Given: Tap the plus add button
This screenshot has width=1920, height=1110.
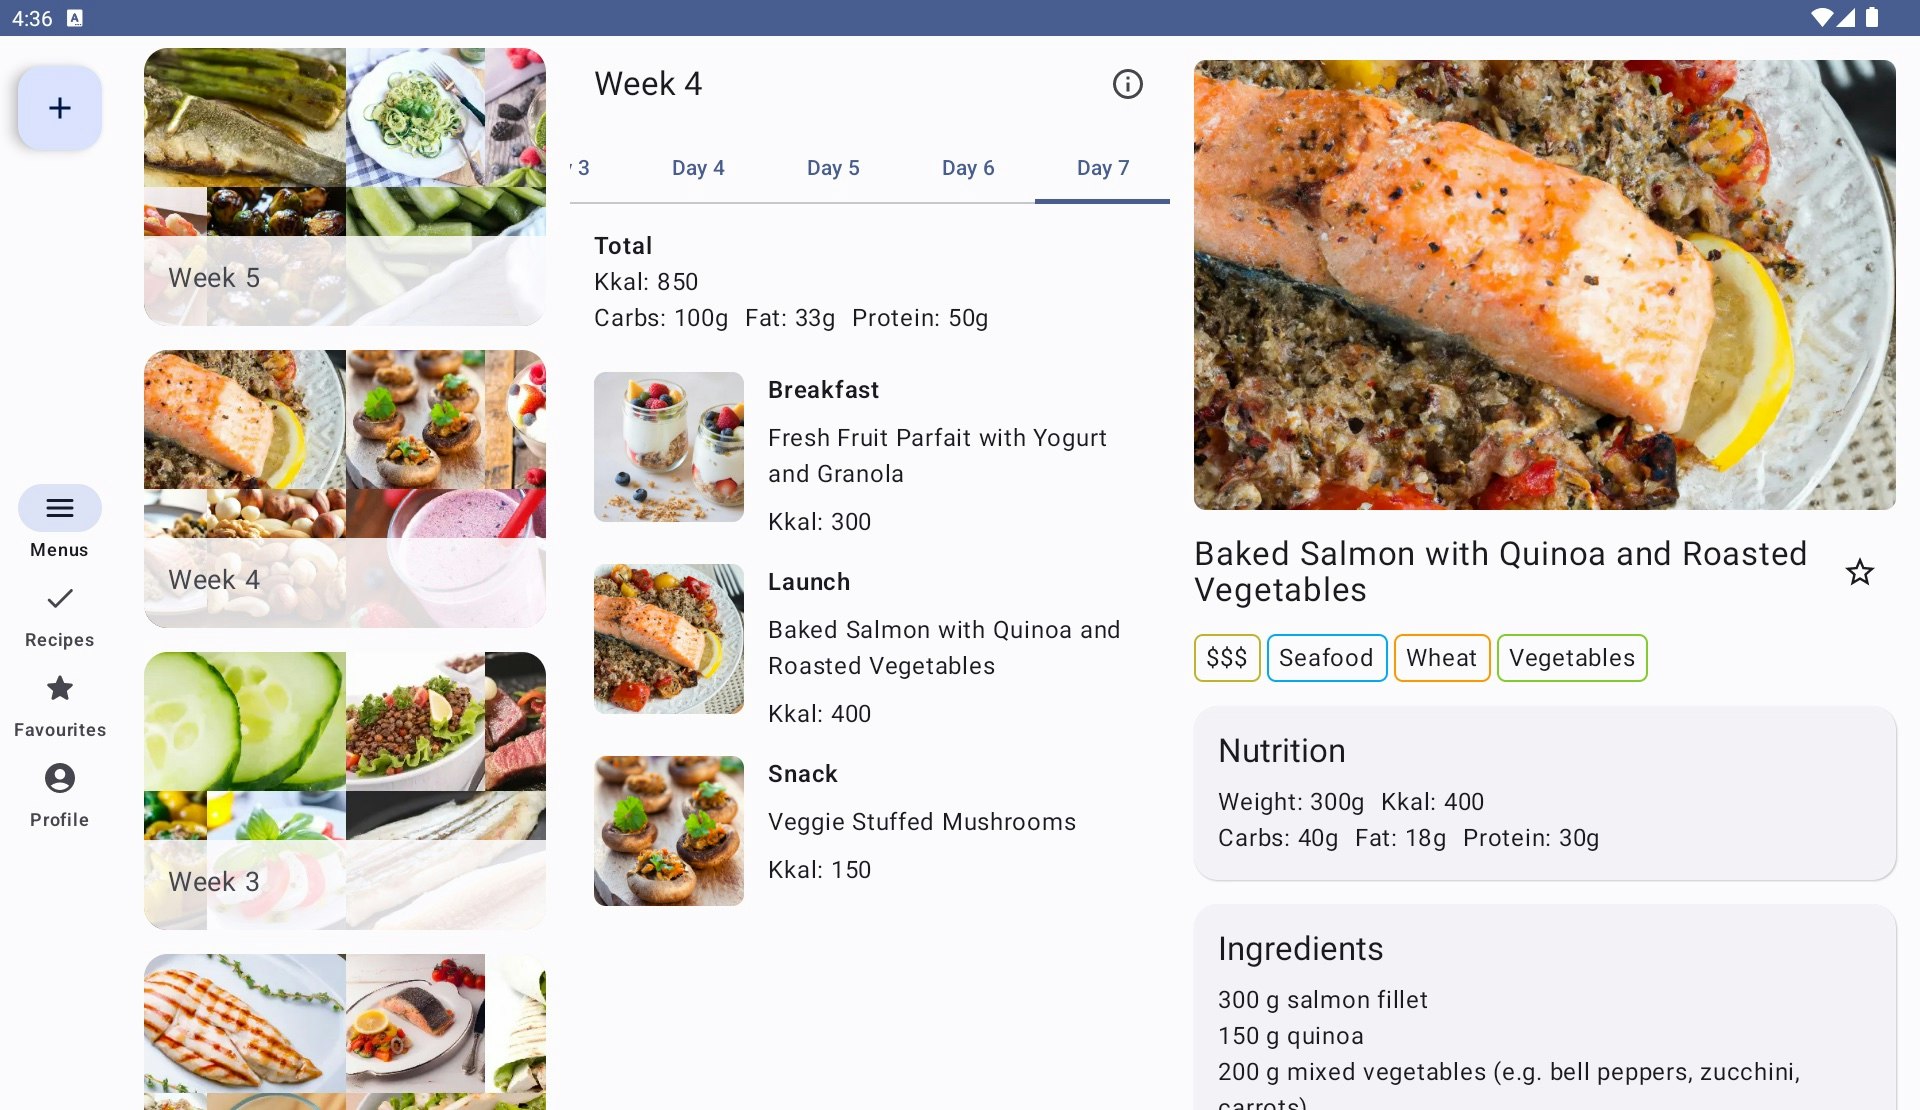Looking at the screenshot, I should point(60,108).
